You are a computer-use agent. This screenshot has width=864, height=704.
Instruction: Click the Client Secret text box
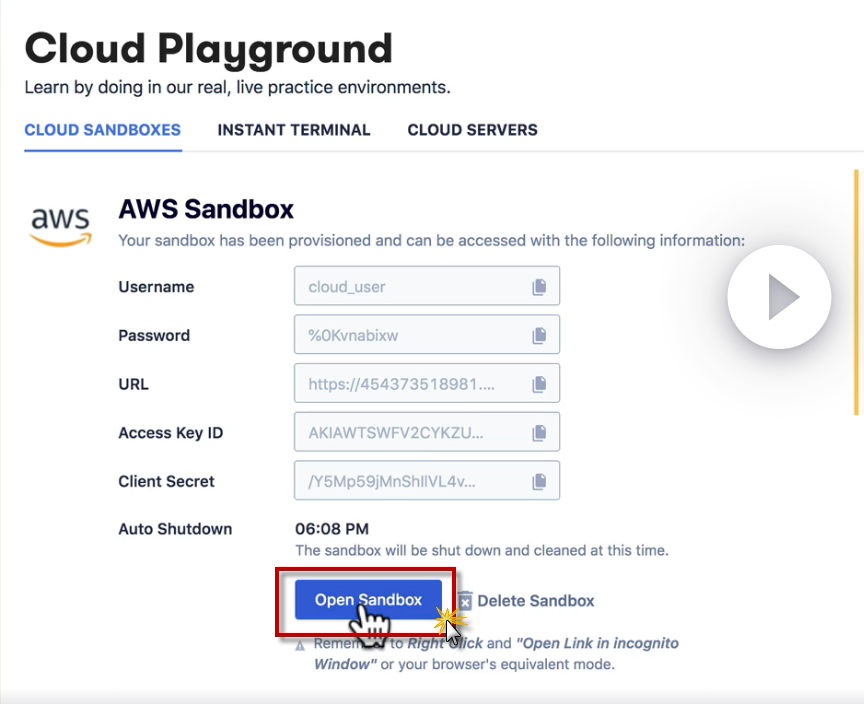tap(410, 481)
